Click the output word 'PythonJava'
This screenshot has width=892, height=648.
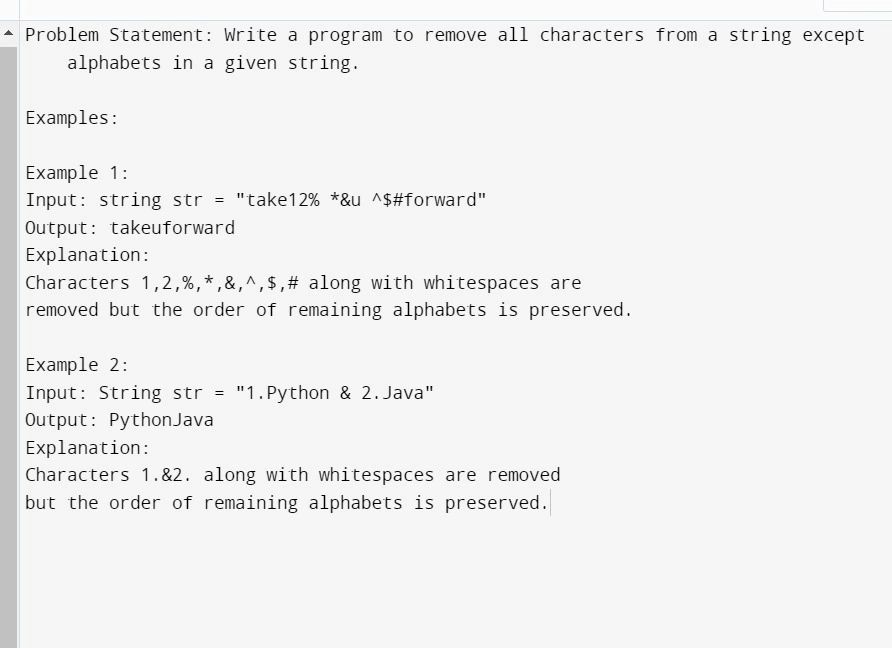pyautogui.click(x=161, y=420)
